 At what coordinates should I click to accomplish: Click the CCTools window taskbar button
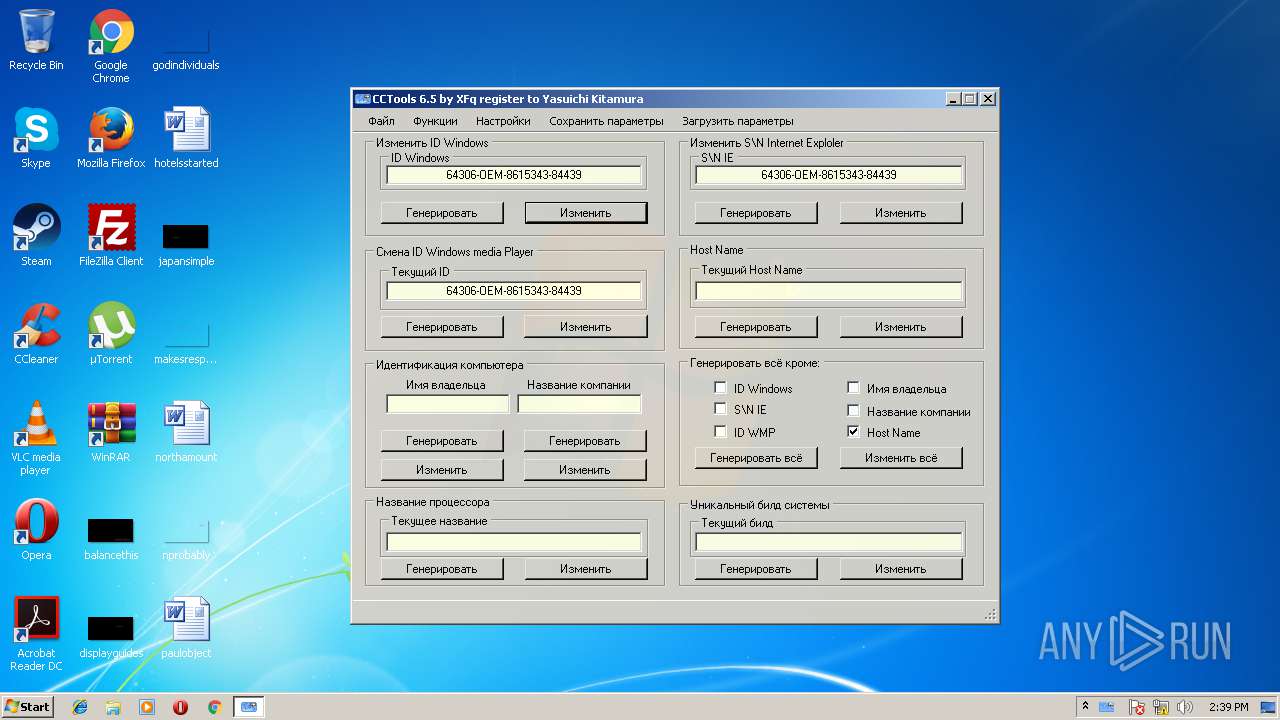pos(248,707)
